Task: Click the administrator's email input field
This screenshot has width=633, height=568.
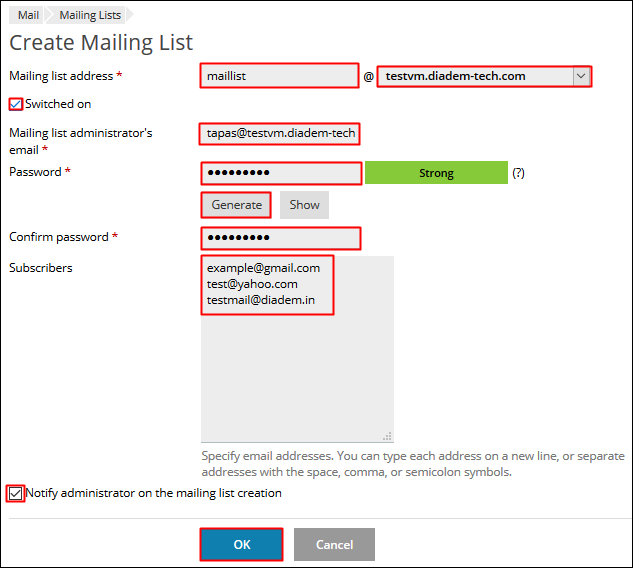Action: pos(279,134)
